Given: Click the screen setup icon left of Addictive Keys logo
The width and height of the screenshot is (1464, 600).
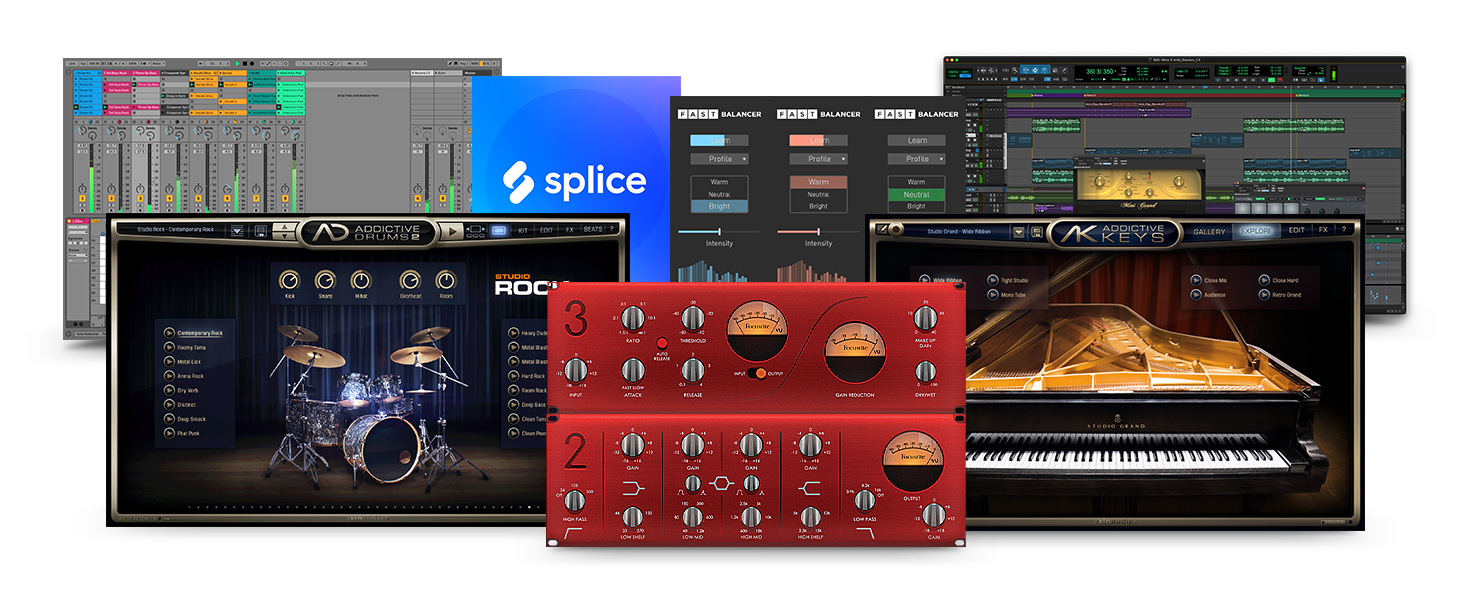Looking at the screenshot, I should [x=880, y=229].
